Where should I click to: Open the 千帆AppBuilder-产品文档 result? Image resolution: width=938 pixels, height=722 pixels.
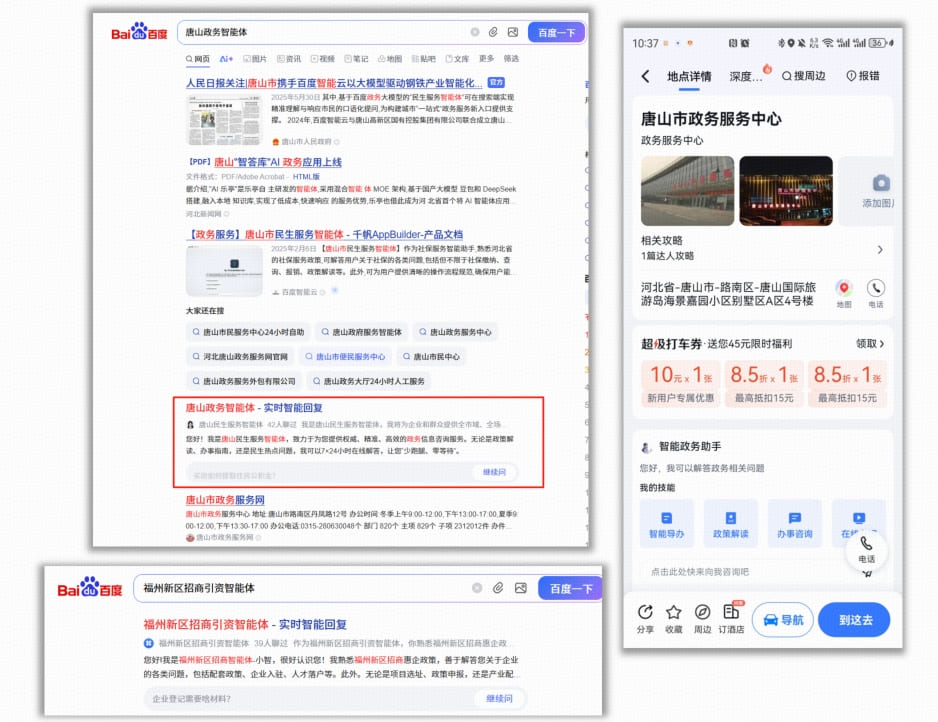click(324, 234)
